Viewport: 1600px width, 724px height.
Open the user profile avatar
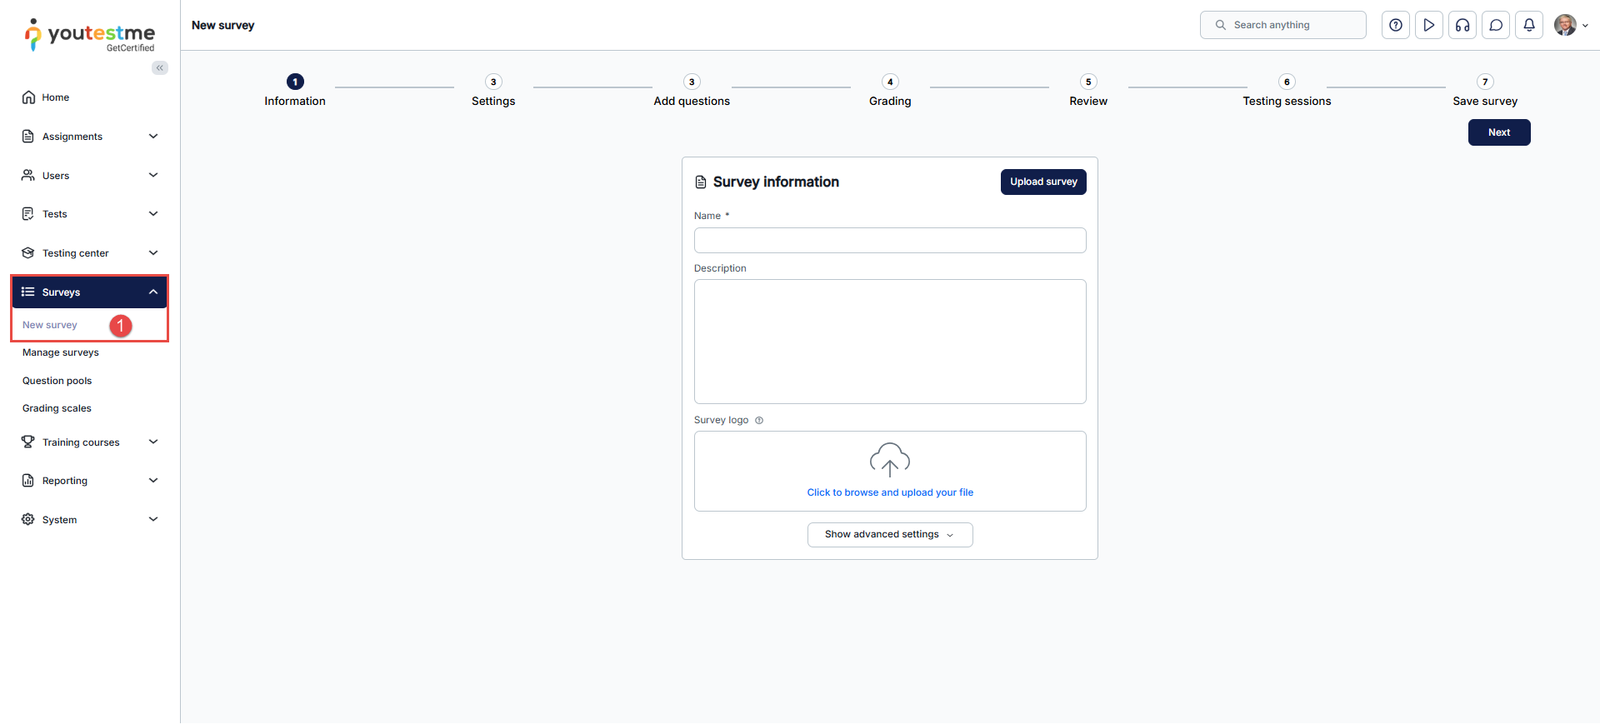coord(1565,25)
